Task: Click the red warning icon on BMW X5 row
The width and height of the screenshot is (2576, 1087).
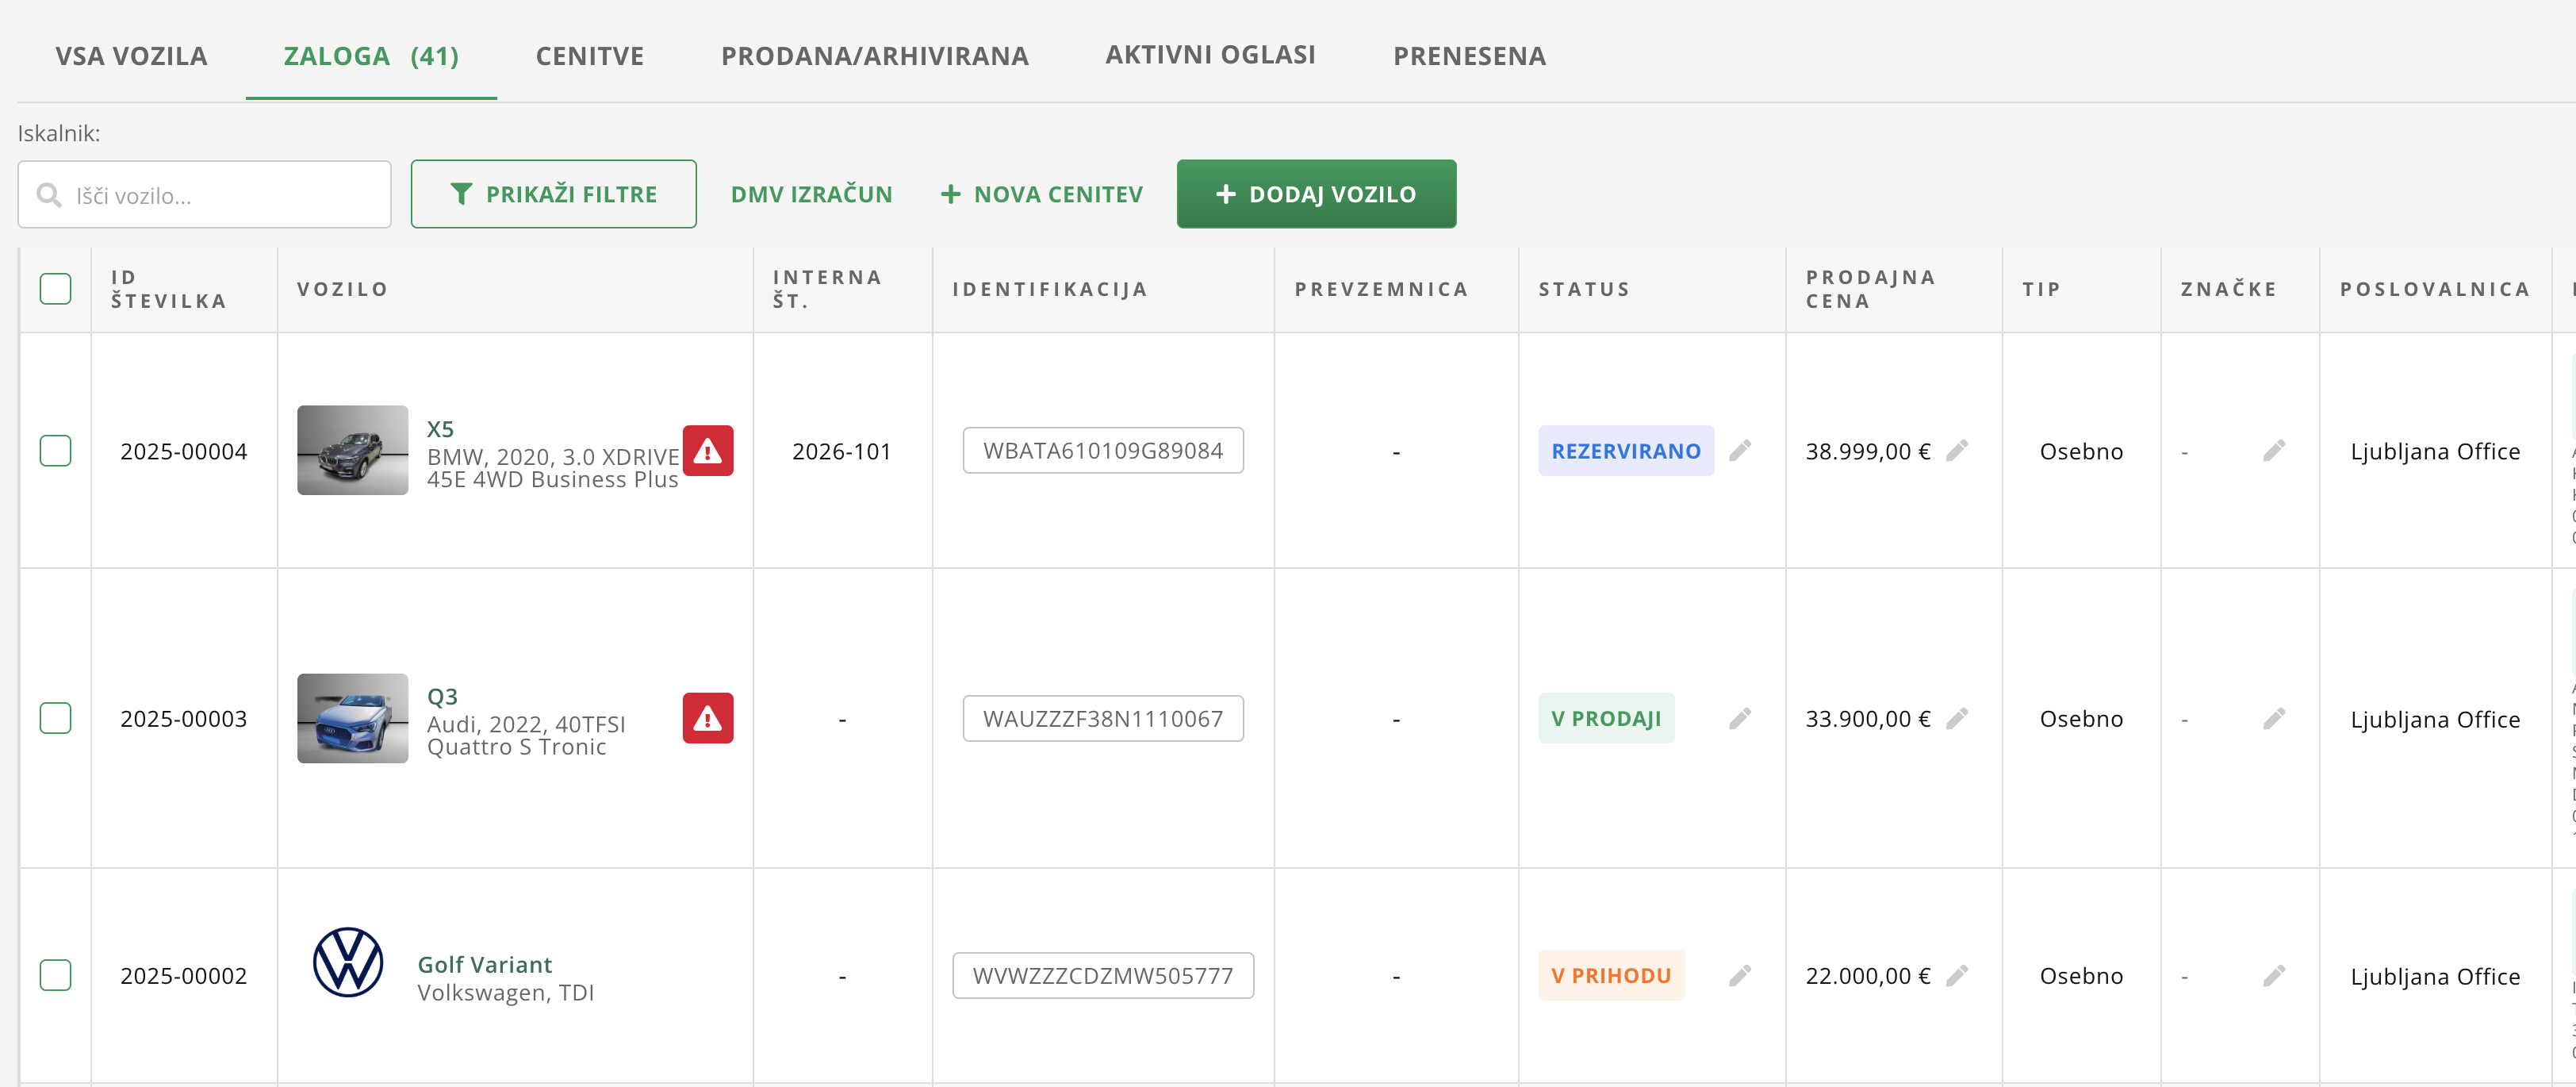Action: click(707, 451)
